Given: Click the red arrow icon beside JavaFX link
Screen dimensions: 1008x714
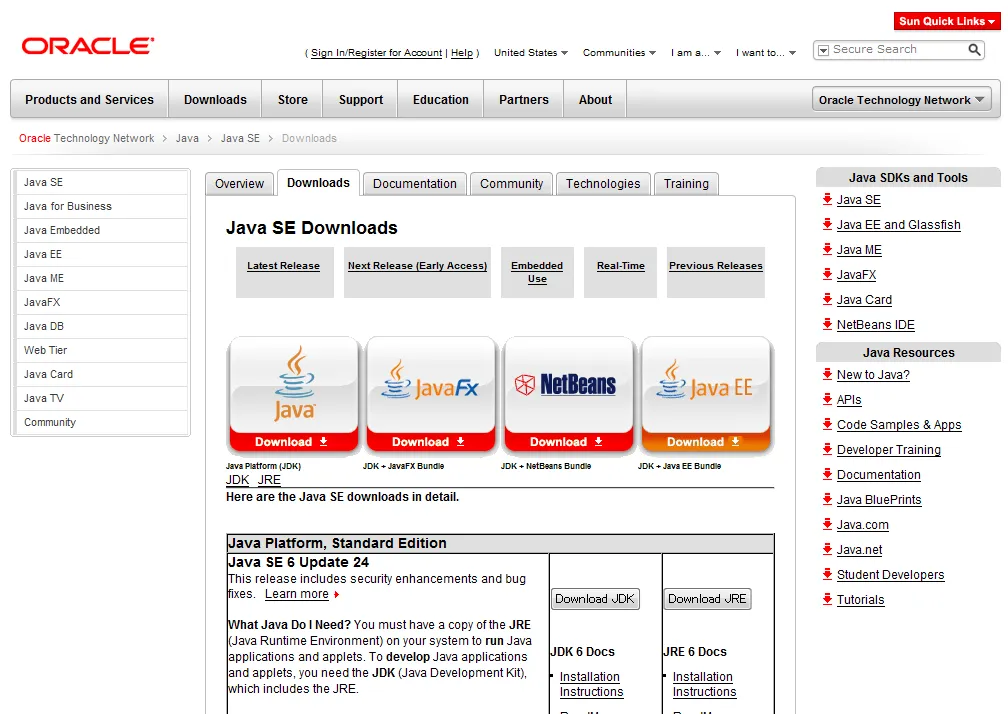Looking at the screenshot, I should (x=827, y=274).
